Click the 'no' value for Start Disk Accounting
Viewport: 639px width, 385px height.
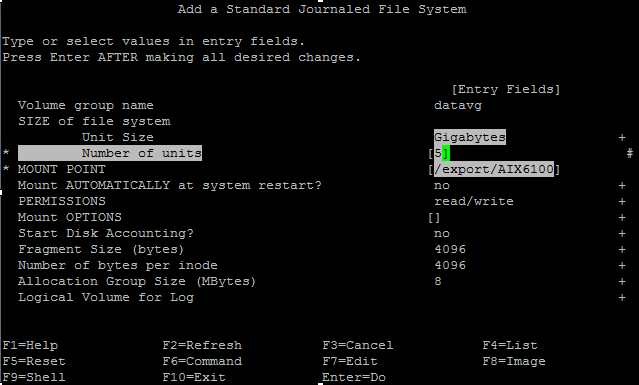[442, 233]
